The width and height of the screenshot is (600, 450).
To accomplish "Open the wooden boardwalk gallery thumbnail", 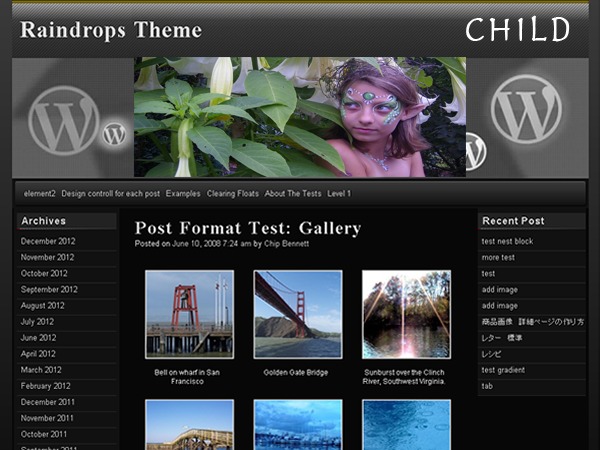I will point(189,424).
